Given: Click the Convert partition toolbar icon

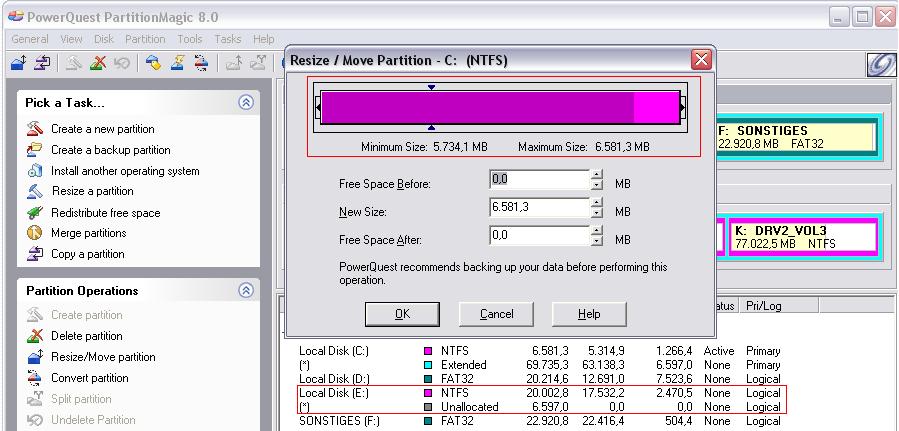Looking at the screenshot, I should [201, 62].
